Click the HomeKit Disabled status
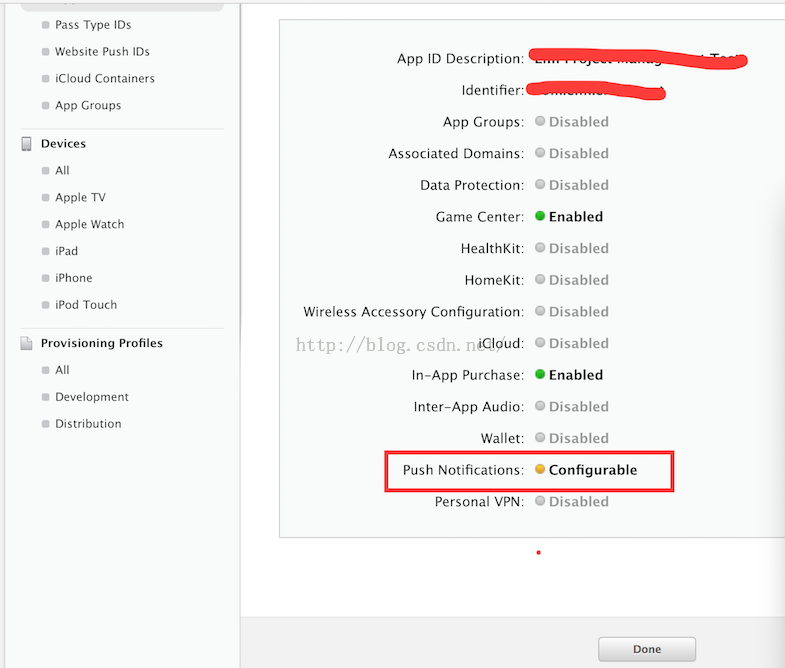Screen dimensions: 785x668 pos(579,280)
